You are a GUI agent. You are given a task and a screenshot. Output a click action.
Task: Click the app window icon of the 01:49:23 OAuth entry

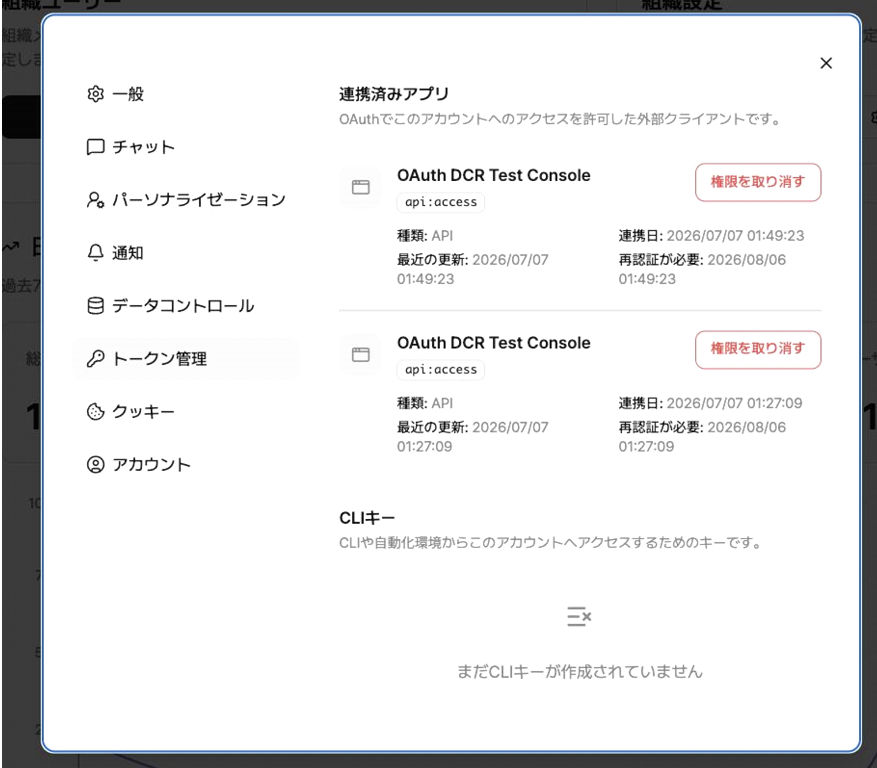(x=361, y=187)
